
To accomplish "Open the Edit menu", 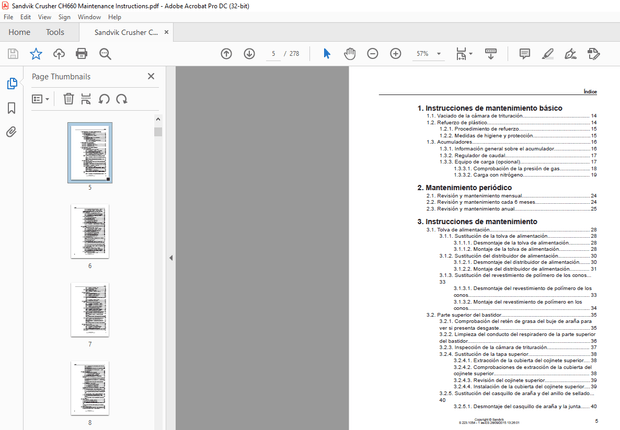I will pyautogui.click(x=26, y=17).
